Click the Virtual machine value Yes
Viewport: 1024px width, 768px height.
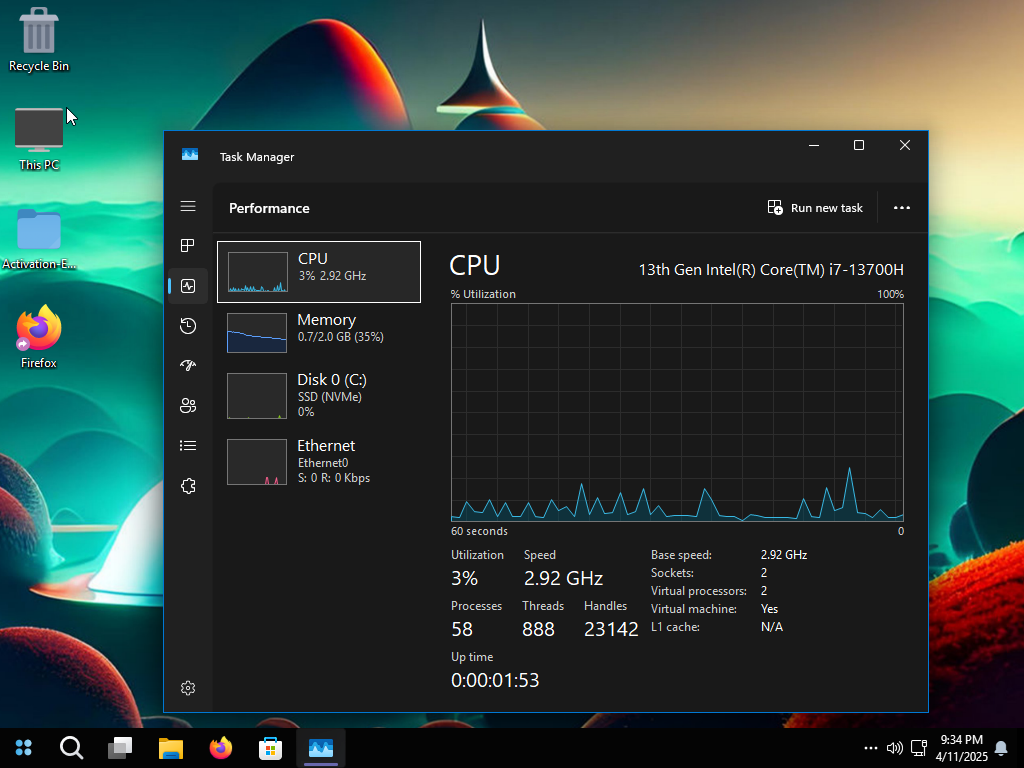[x=769, y=609]
